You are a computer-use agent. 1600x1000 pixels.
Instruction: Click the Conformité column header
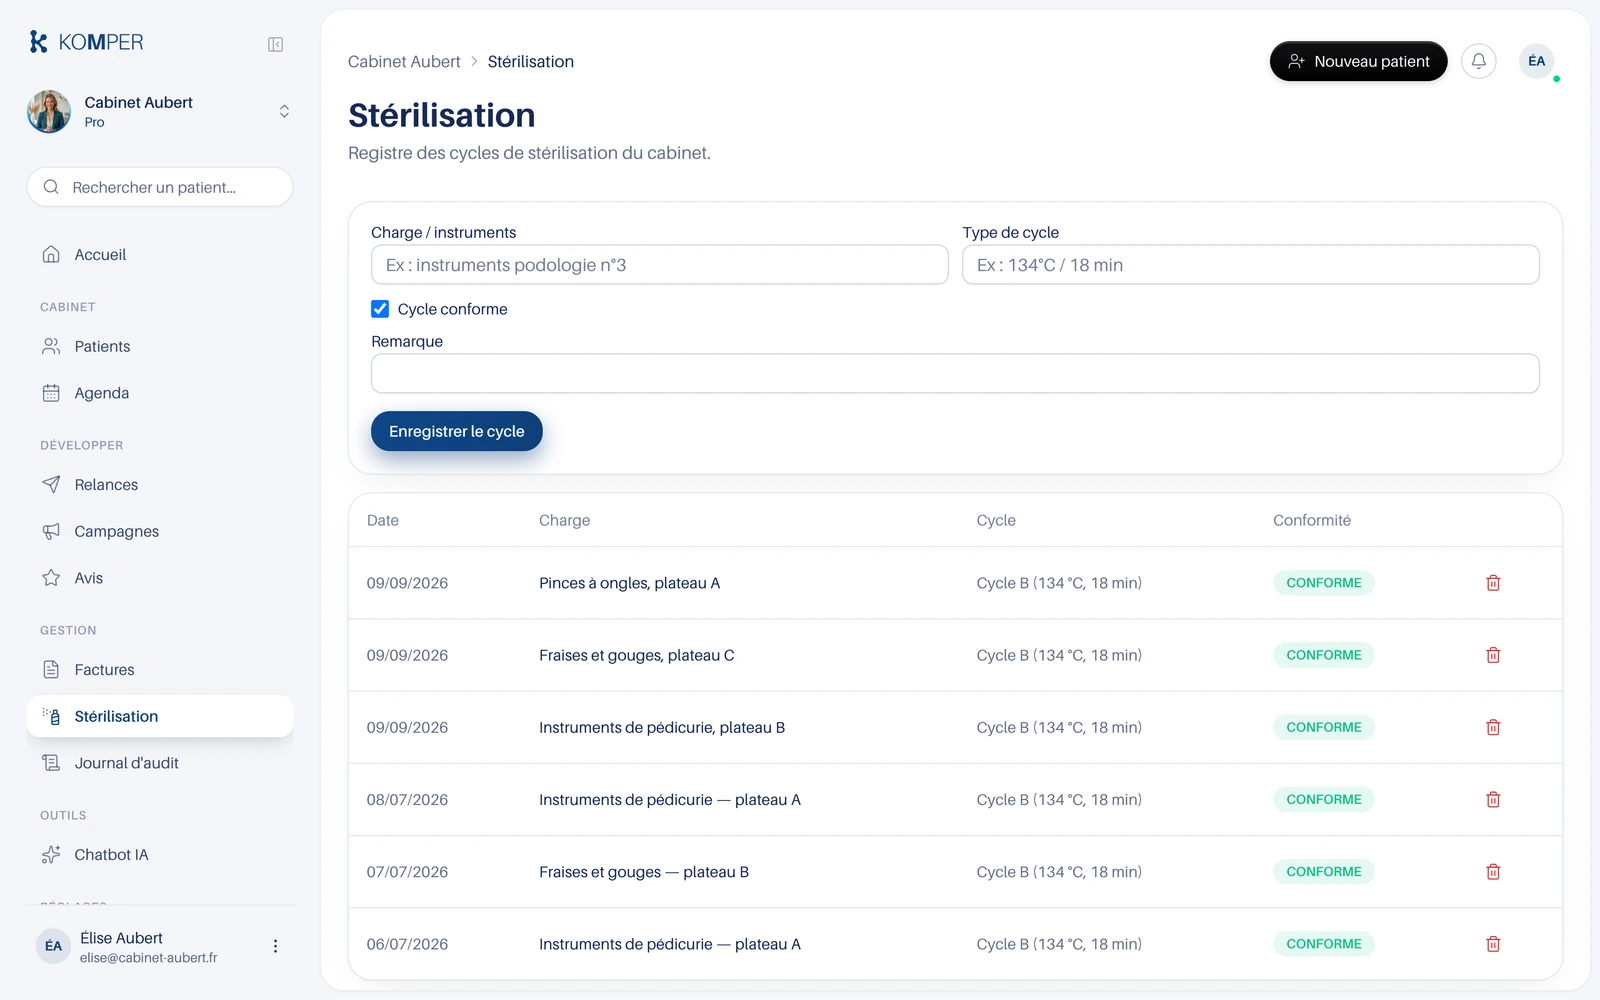[1312, 520]
